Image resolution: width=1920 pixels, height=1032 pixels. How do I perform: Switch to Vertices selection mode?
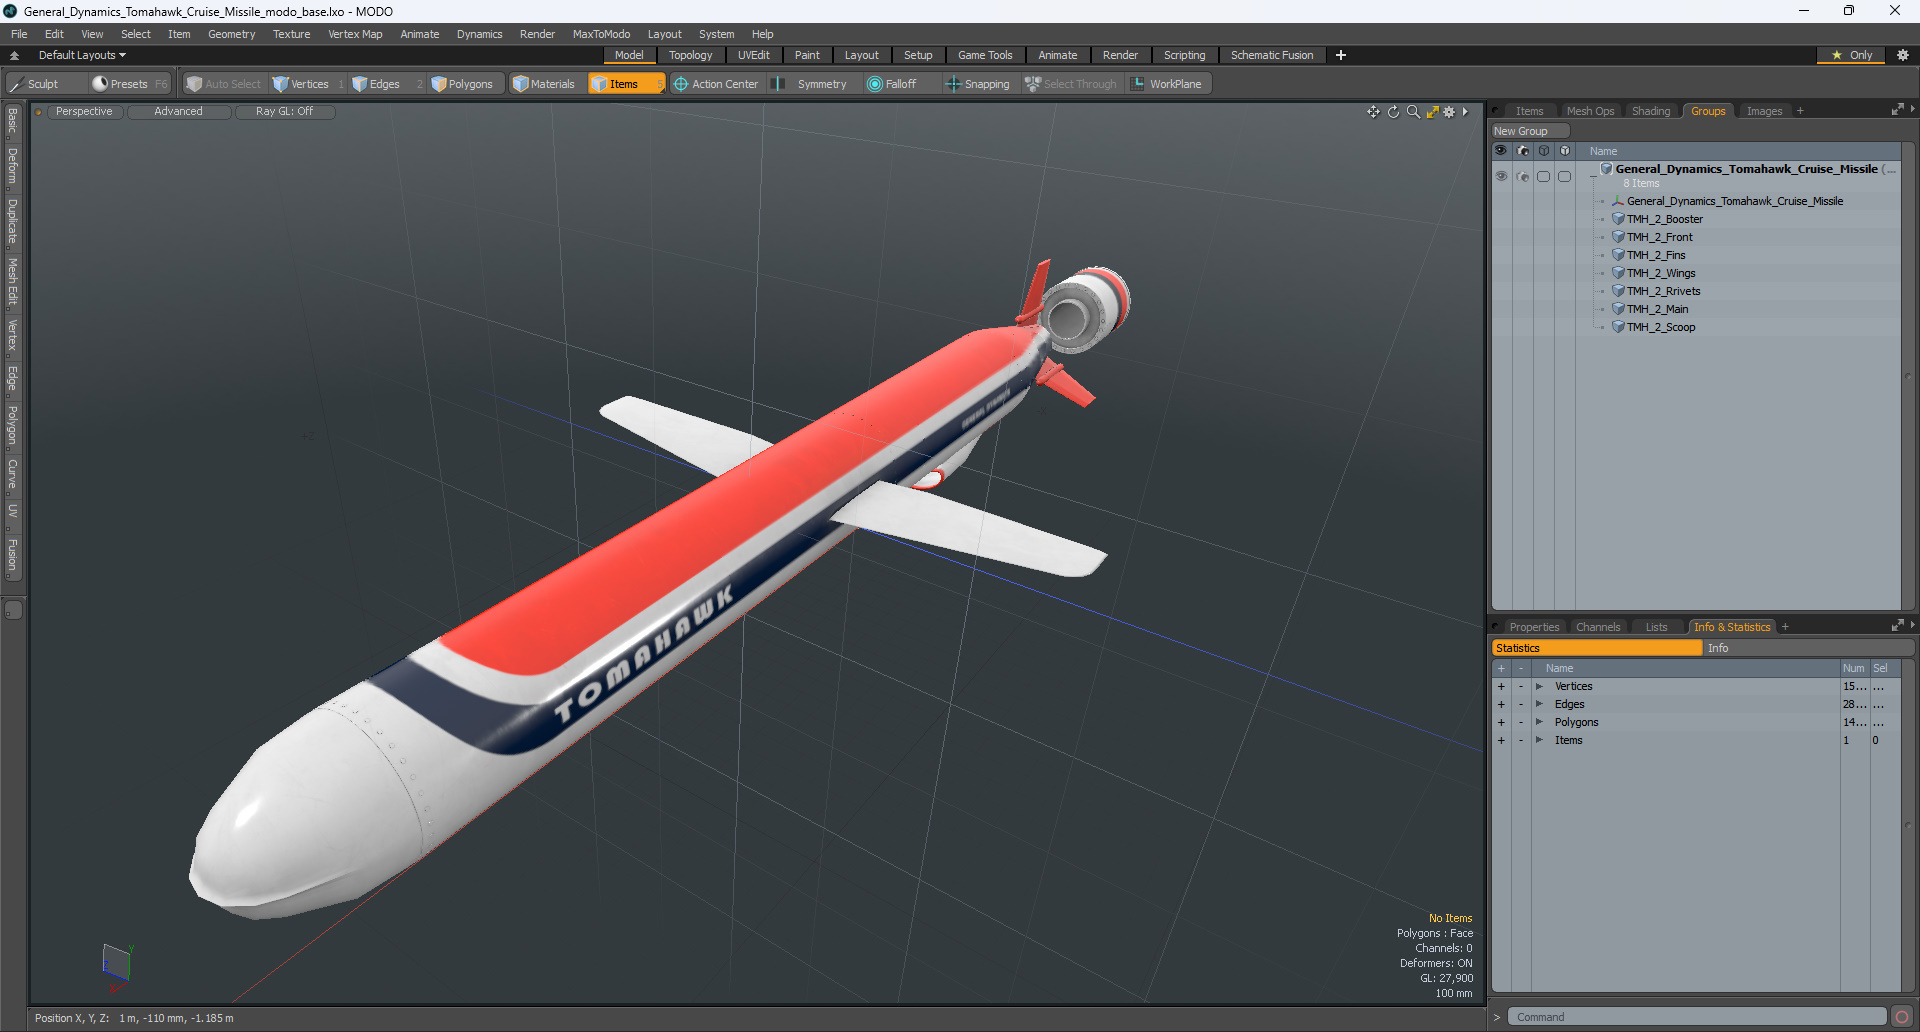[x=308, y=84]
